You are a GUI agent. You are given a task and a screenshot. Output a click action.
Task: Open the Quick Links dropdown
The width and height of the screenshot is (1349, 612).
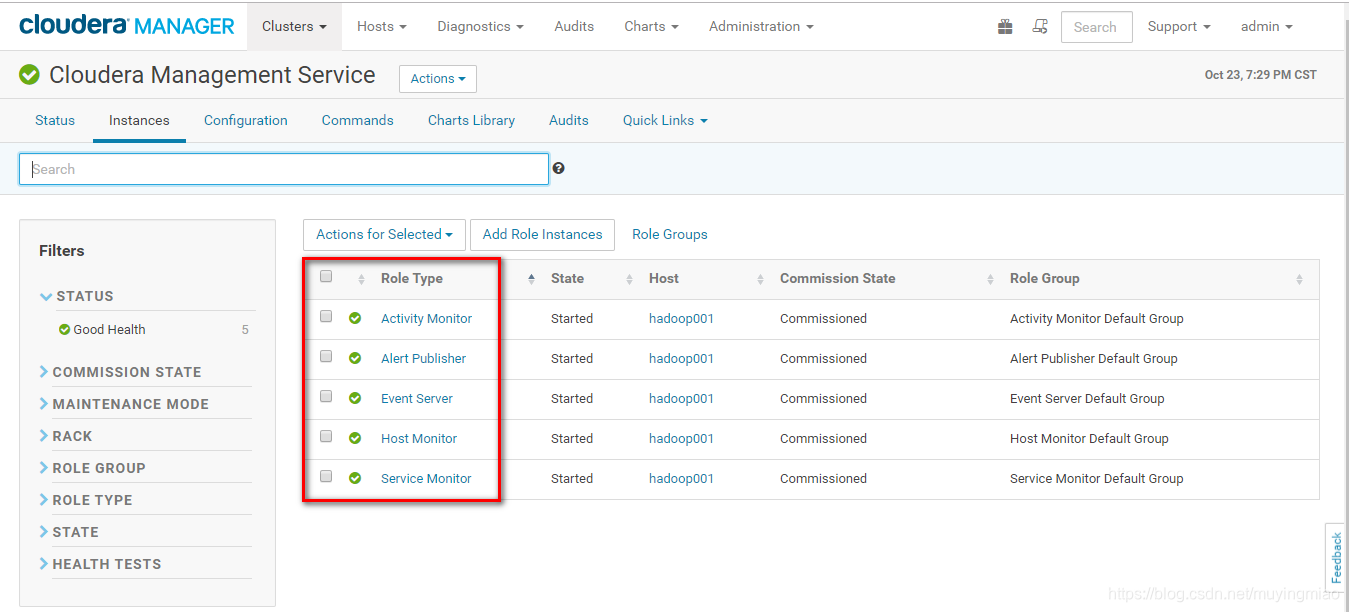click(665, 120)
